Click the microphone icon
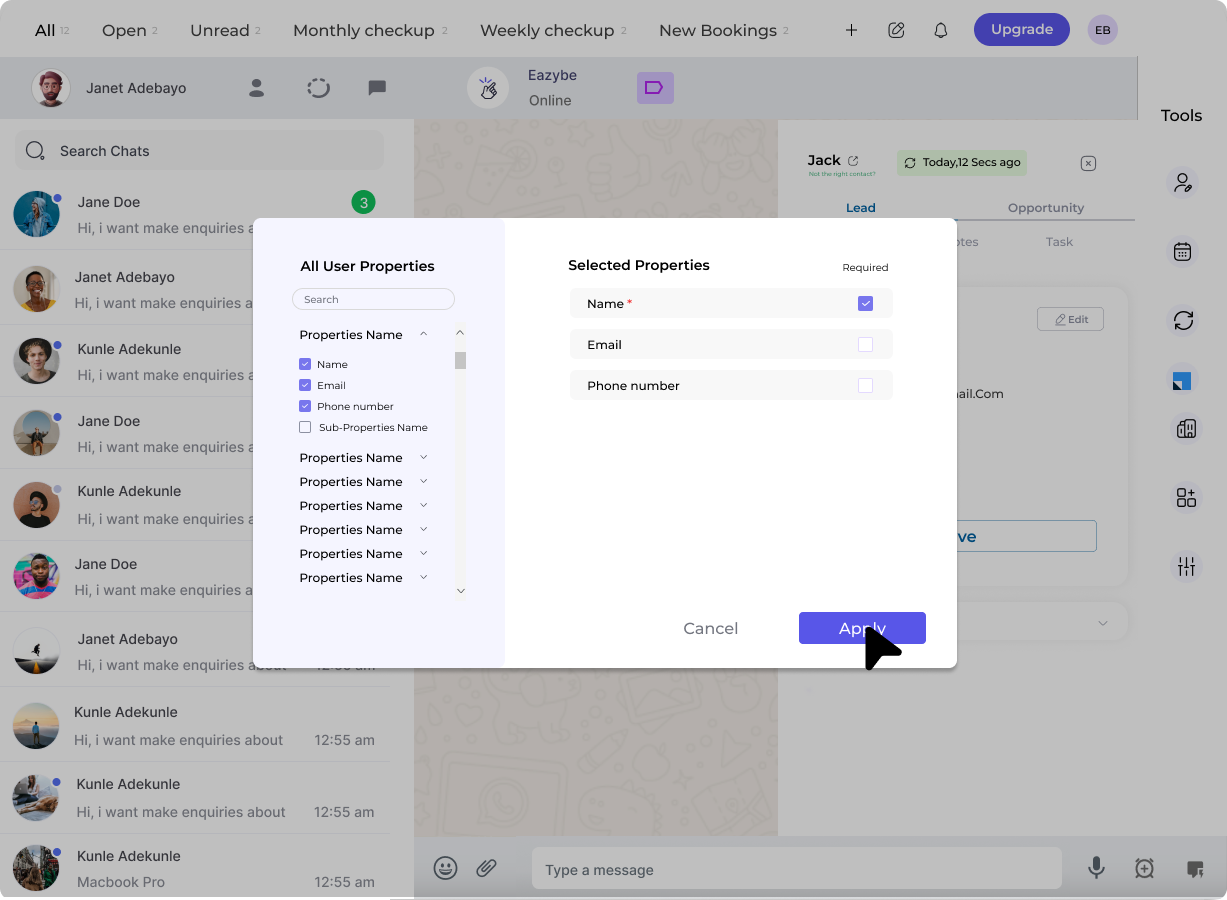1227x900 pixels. 1097,868
